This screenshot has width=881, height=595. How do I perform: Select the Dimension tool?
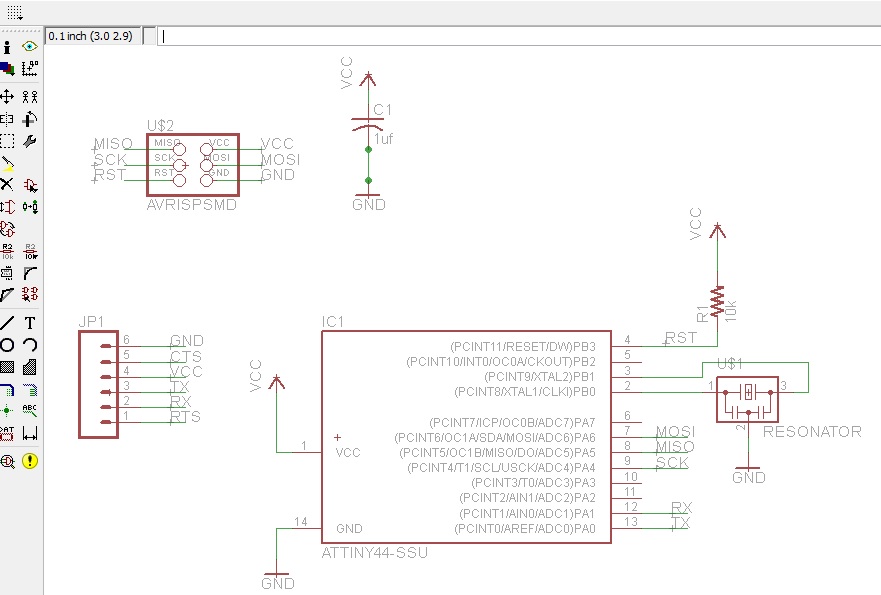point(30,433)
